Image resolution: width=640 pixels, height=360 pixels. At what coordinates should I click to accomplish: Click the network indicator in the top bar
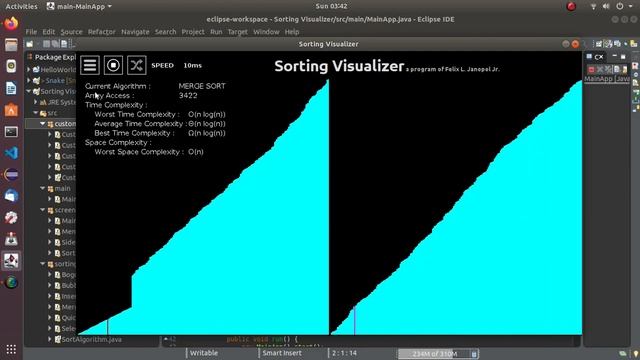[x=593, y=6]
